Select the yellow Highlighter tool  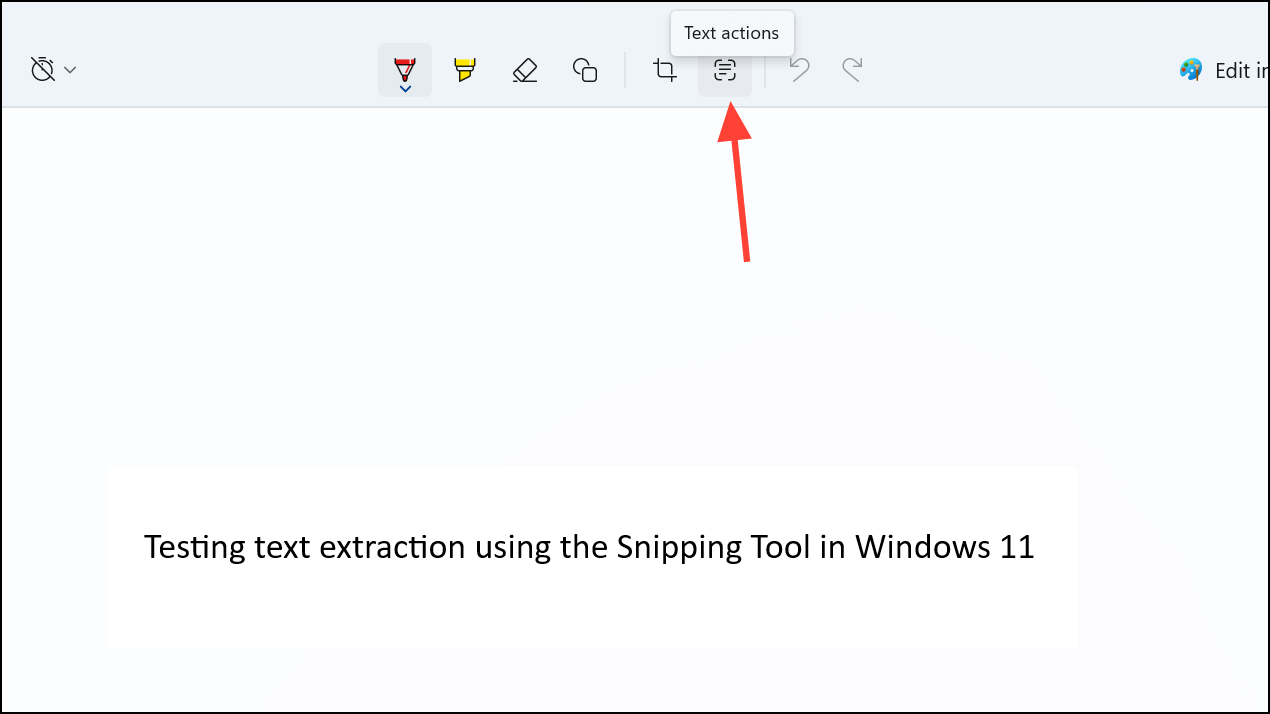click(x=464, y=70)
